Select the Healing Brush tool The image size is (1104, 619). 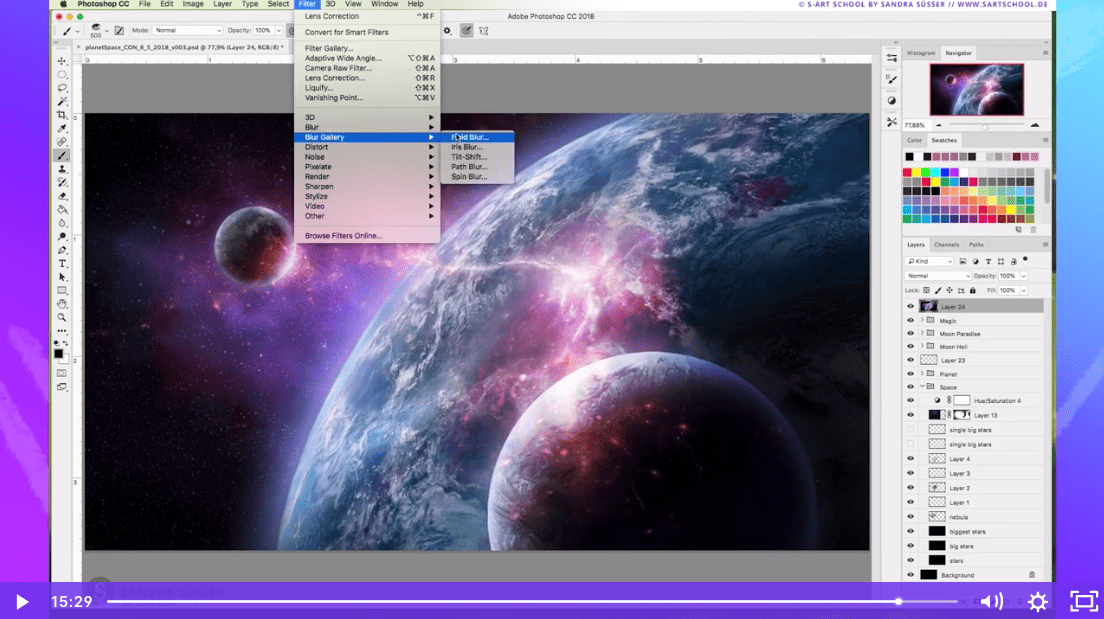[x=62, y=142]
